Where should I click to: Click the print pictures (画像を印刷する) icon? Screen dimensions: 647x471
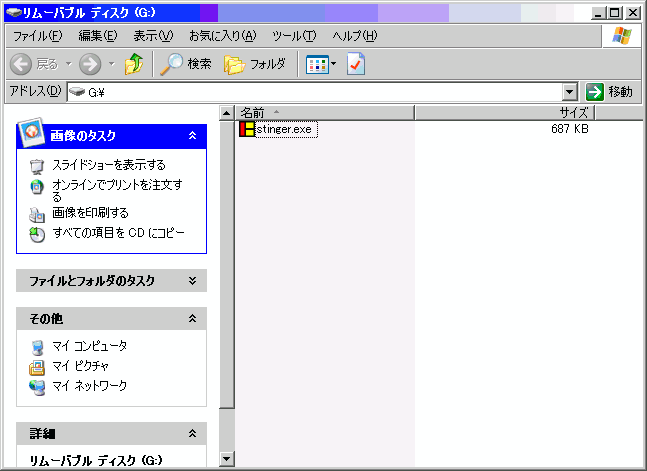pyautogui.click(x=37, y=214)
